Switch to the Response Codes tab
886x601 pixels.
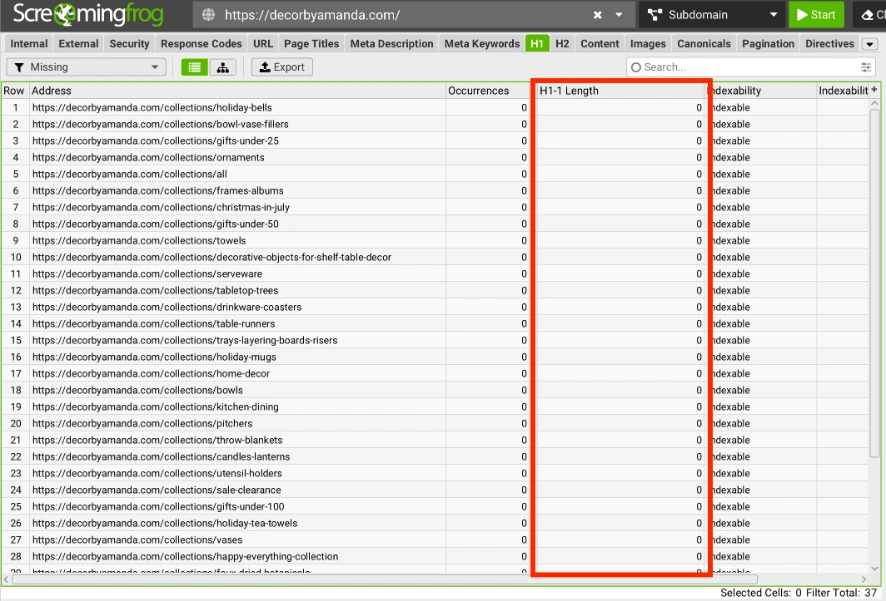click(201, 44)
